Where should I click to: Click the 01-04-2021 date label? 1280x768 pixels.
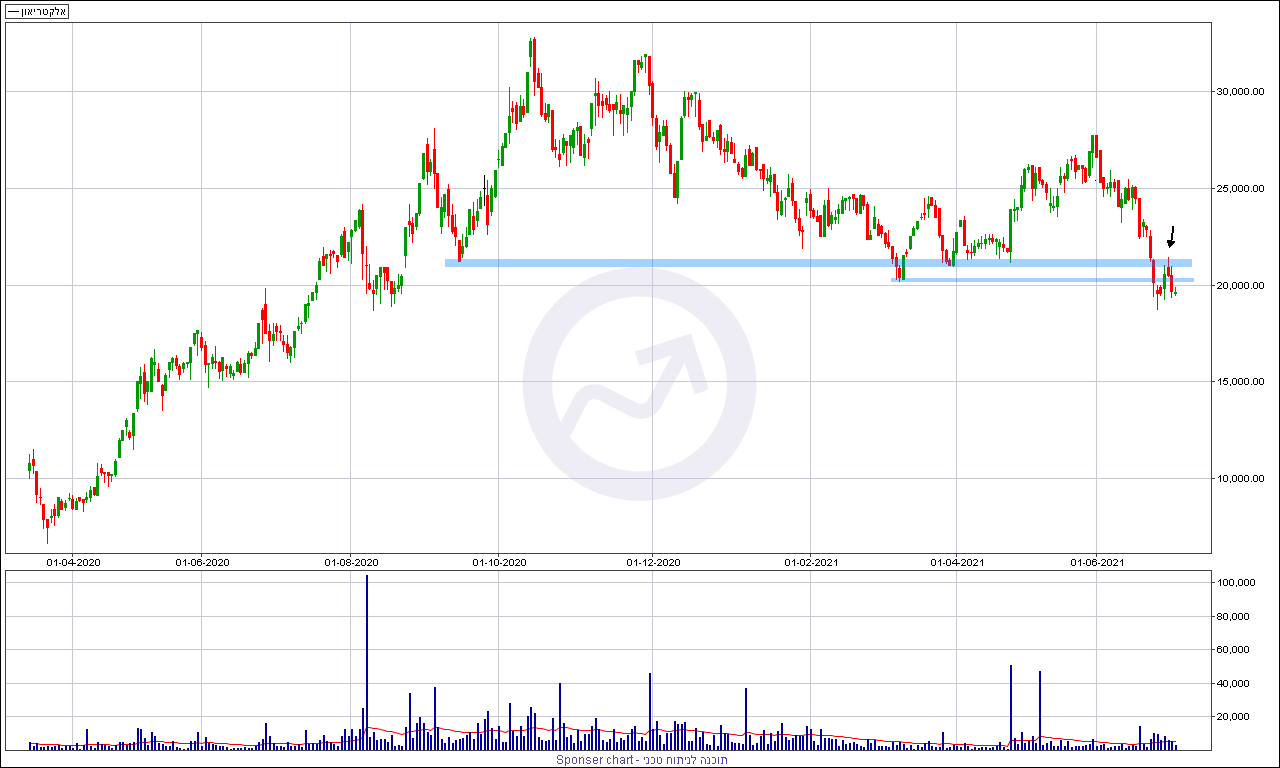pyautogui.click(x=957, y=563)
